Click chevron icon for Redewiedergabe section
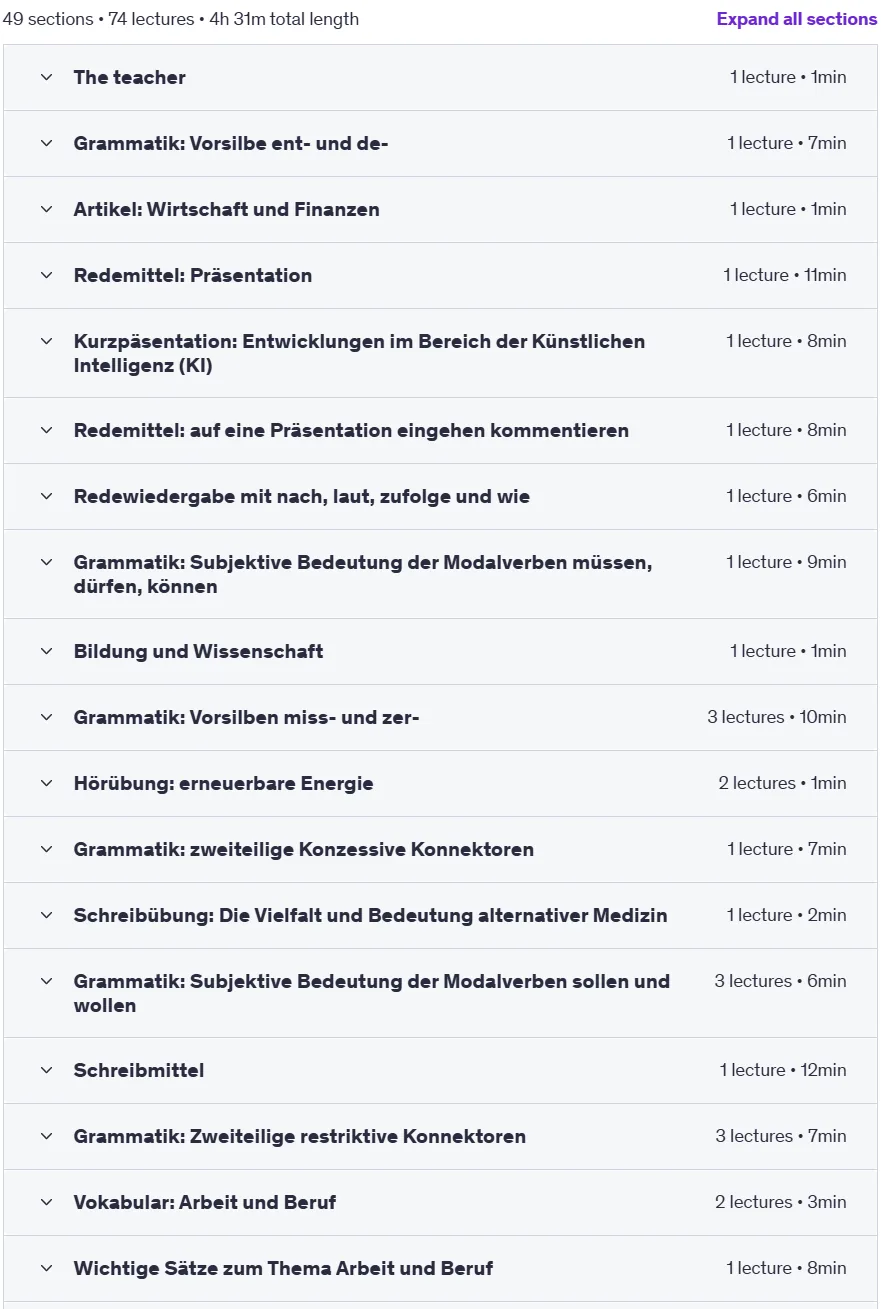This screenshot has width=881, height=1309. click(46, 496)
